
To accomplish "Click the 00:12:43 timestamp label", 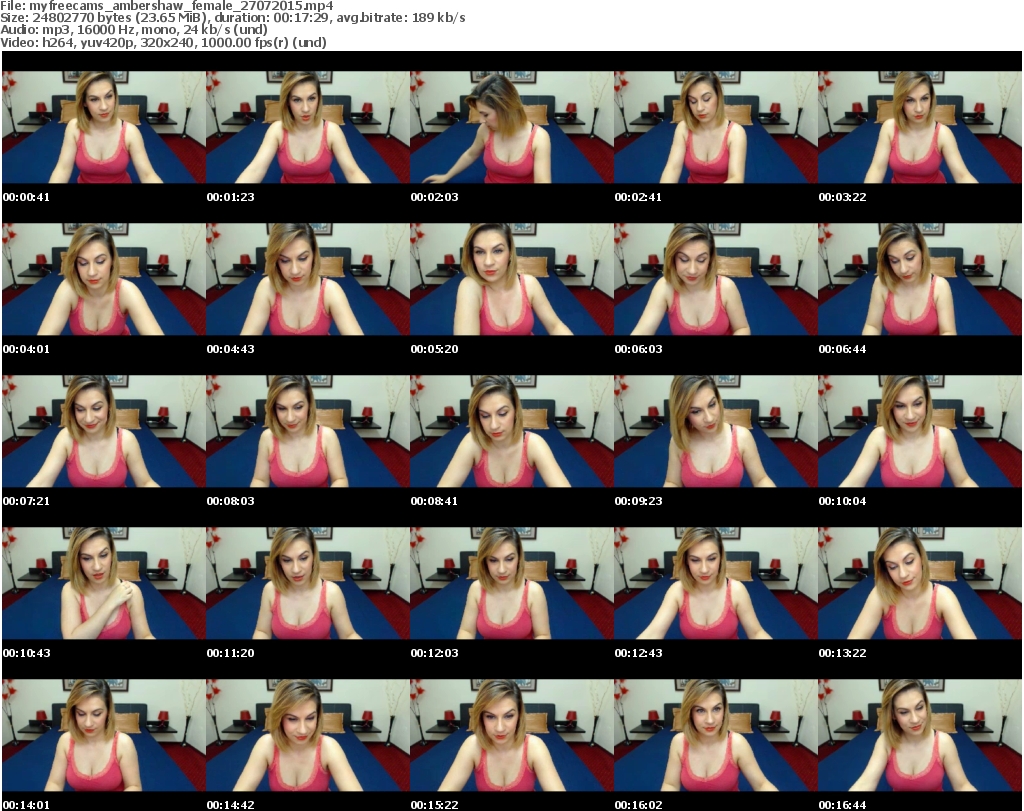I will click(638, 653).
